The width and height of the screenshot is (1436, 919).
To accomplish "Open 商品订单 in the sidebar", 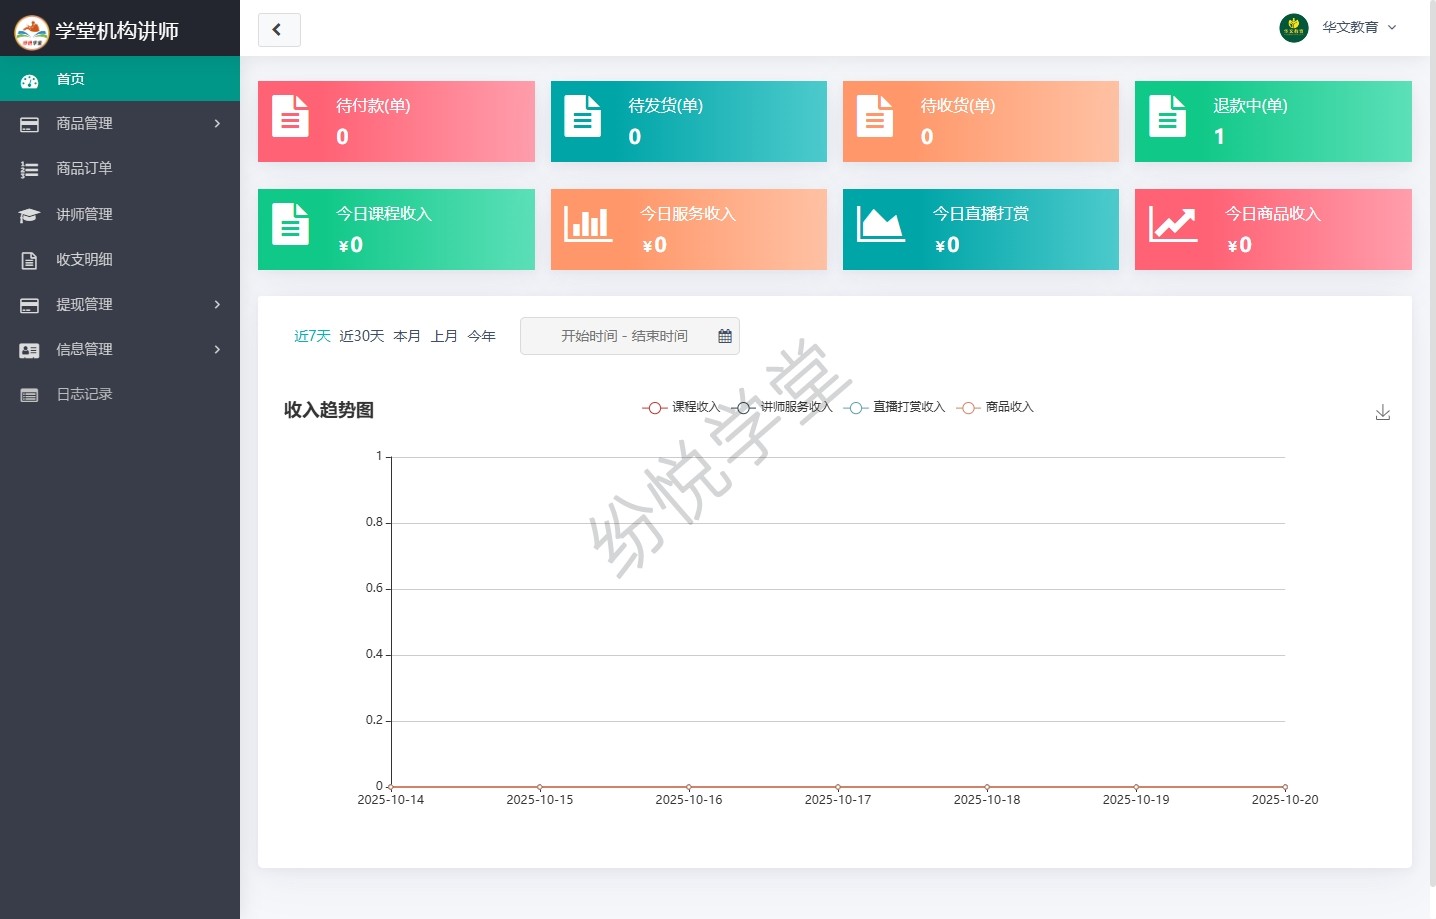I will (x=84, y=169).
